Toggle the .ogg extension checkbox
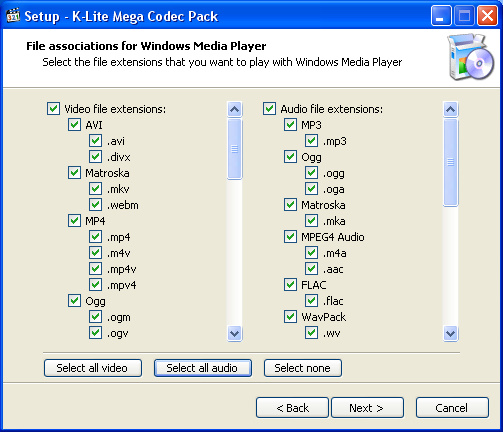The height and width of the screenshot is (432, 503). [x=311, y=173]
